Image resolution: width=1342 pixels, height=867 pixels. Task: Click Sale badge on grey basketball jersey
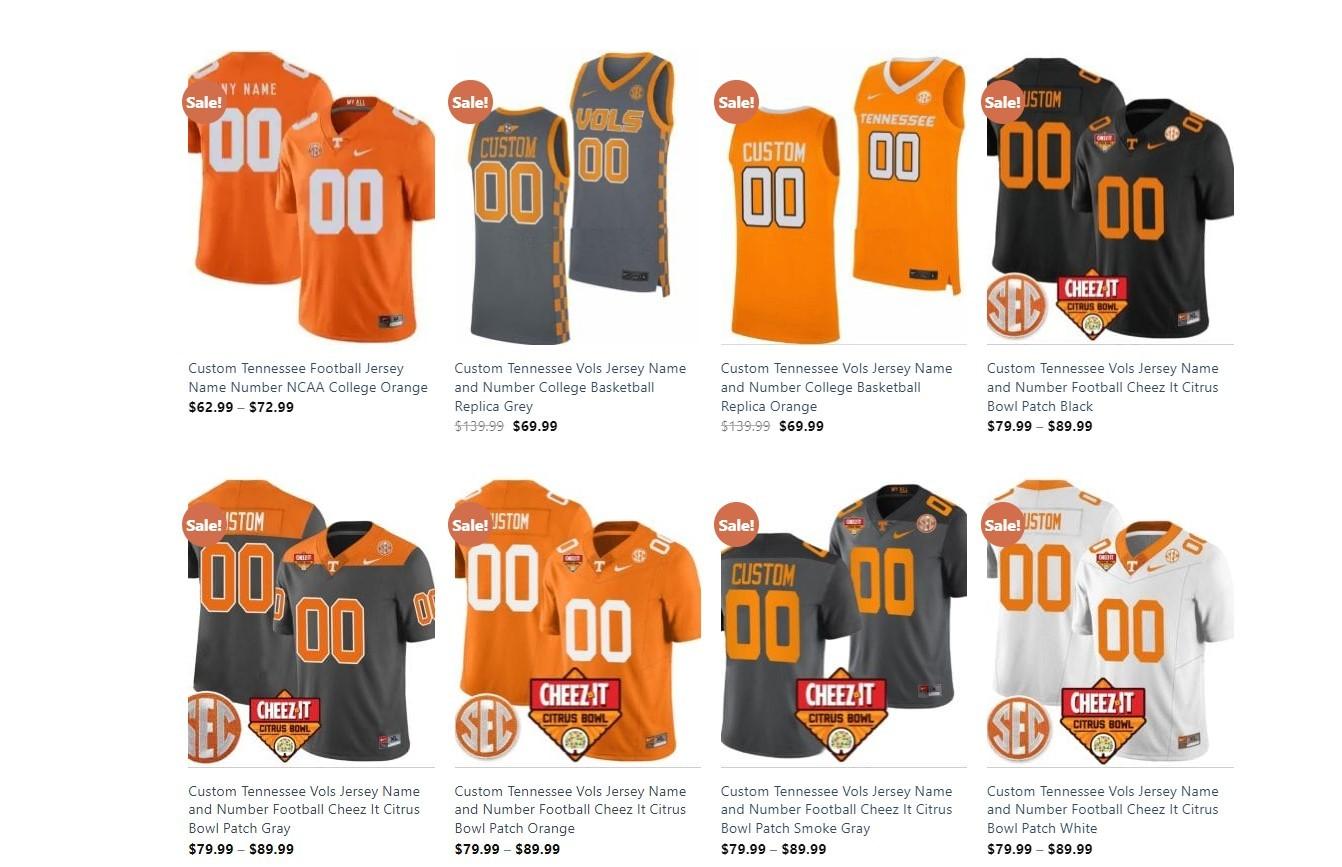point(470,102)
